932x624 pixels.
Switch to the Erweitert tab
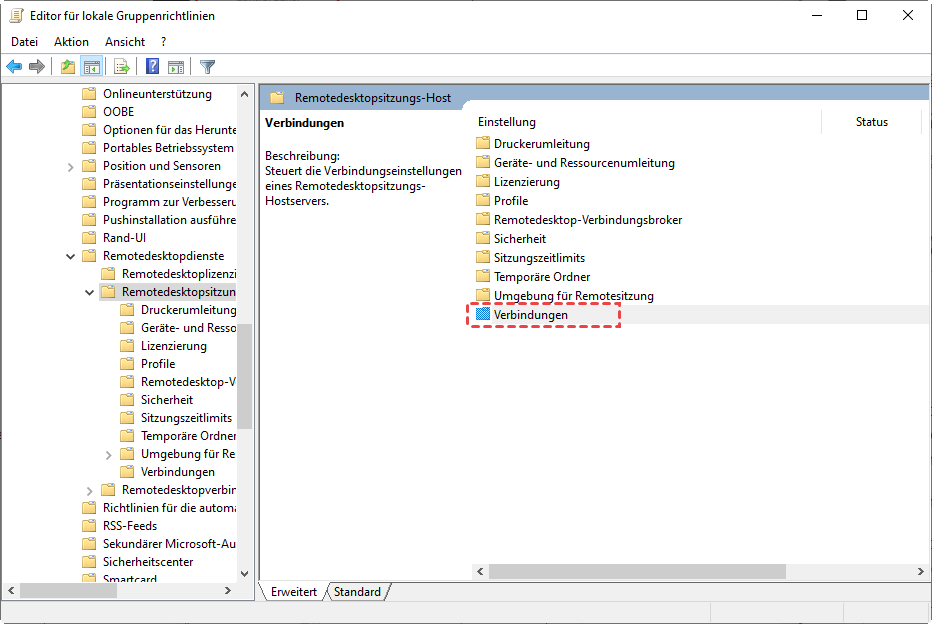[x=293, y=592]
